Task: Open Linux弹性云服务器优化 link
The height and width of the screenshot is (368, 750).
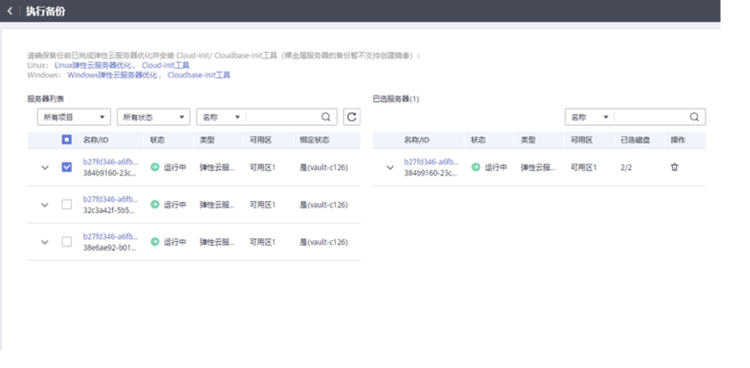Action: (94, 65)
